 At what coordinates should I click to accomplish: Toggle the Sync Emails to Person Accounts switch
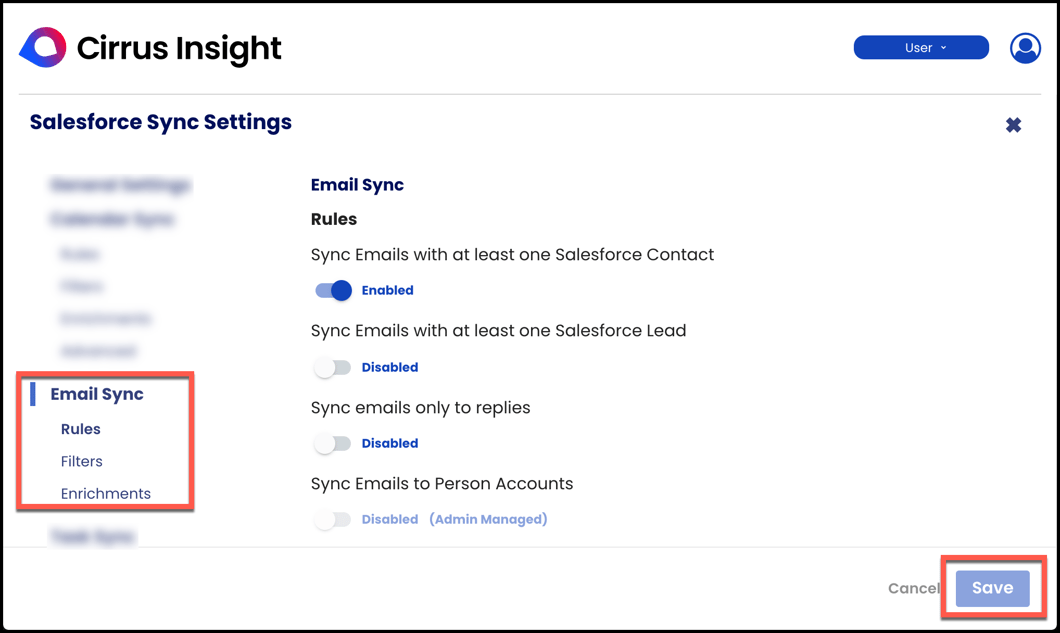tap(332, 519)
